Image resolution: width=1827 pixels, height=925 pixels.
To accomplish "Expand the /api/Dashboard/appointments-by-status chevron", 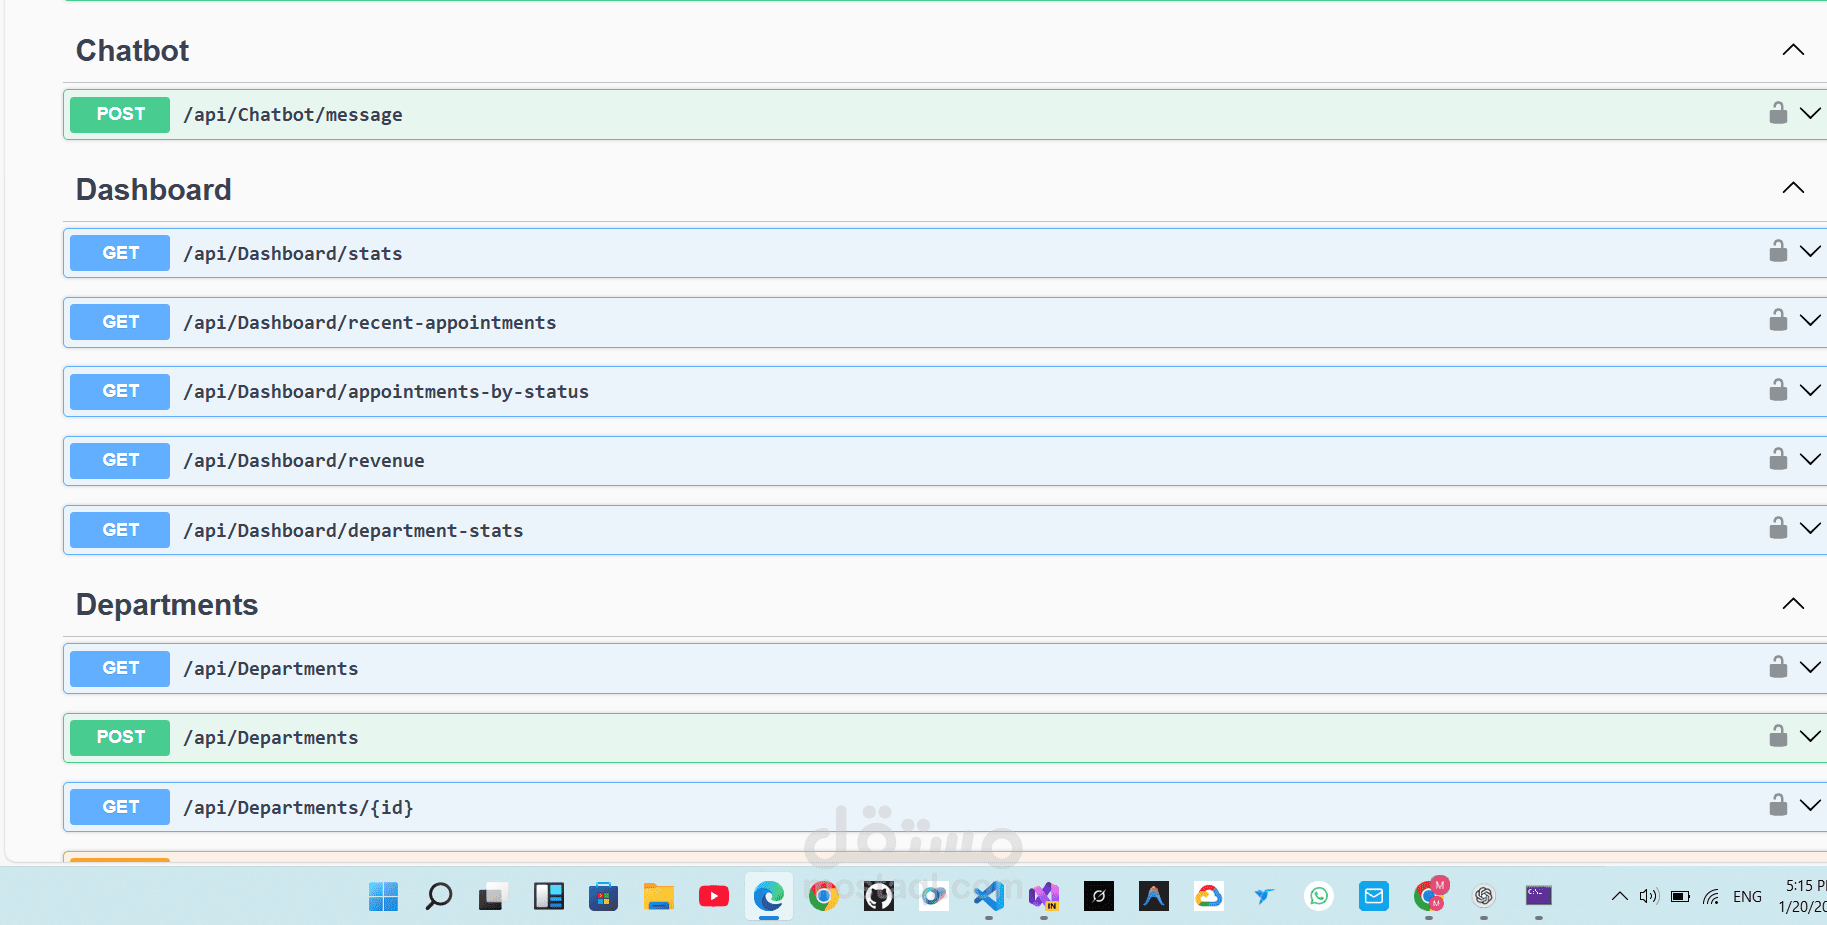I will 1810,390.
